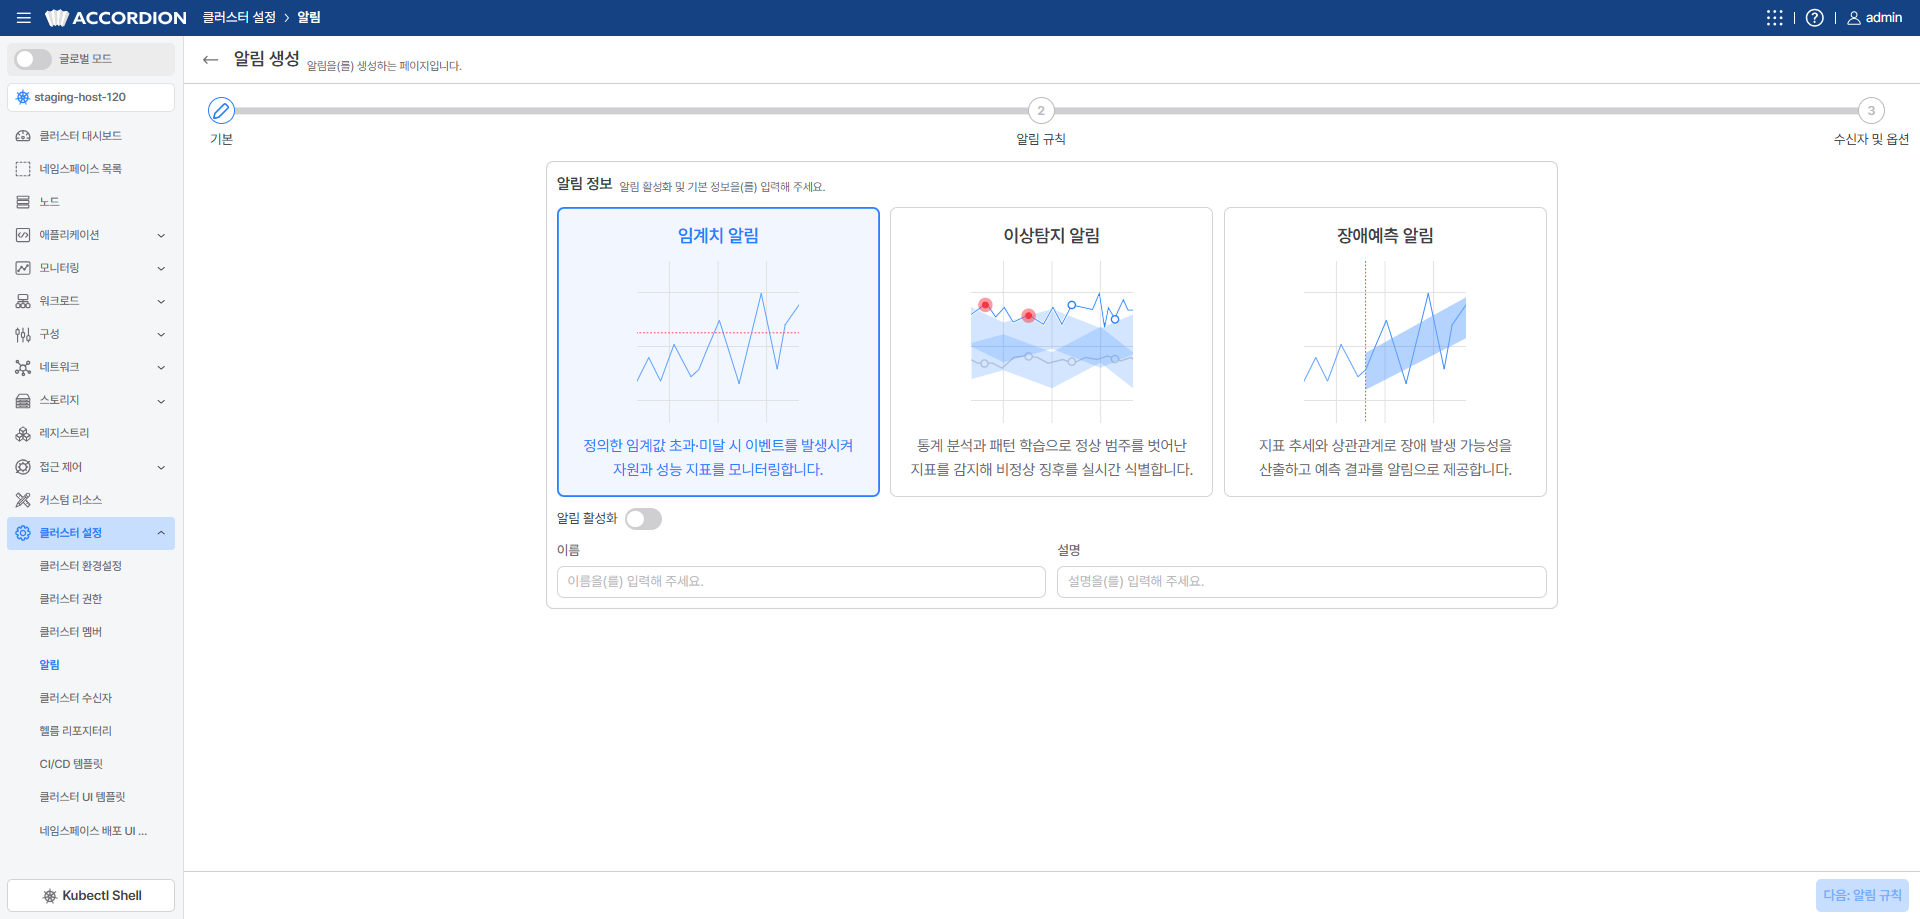Enable the 알림 활성화 switch

(643, 519)
